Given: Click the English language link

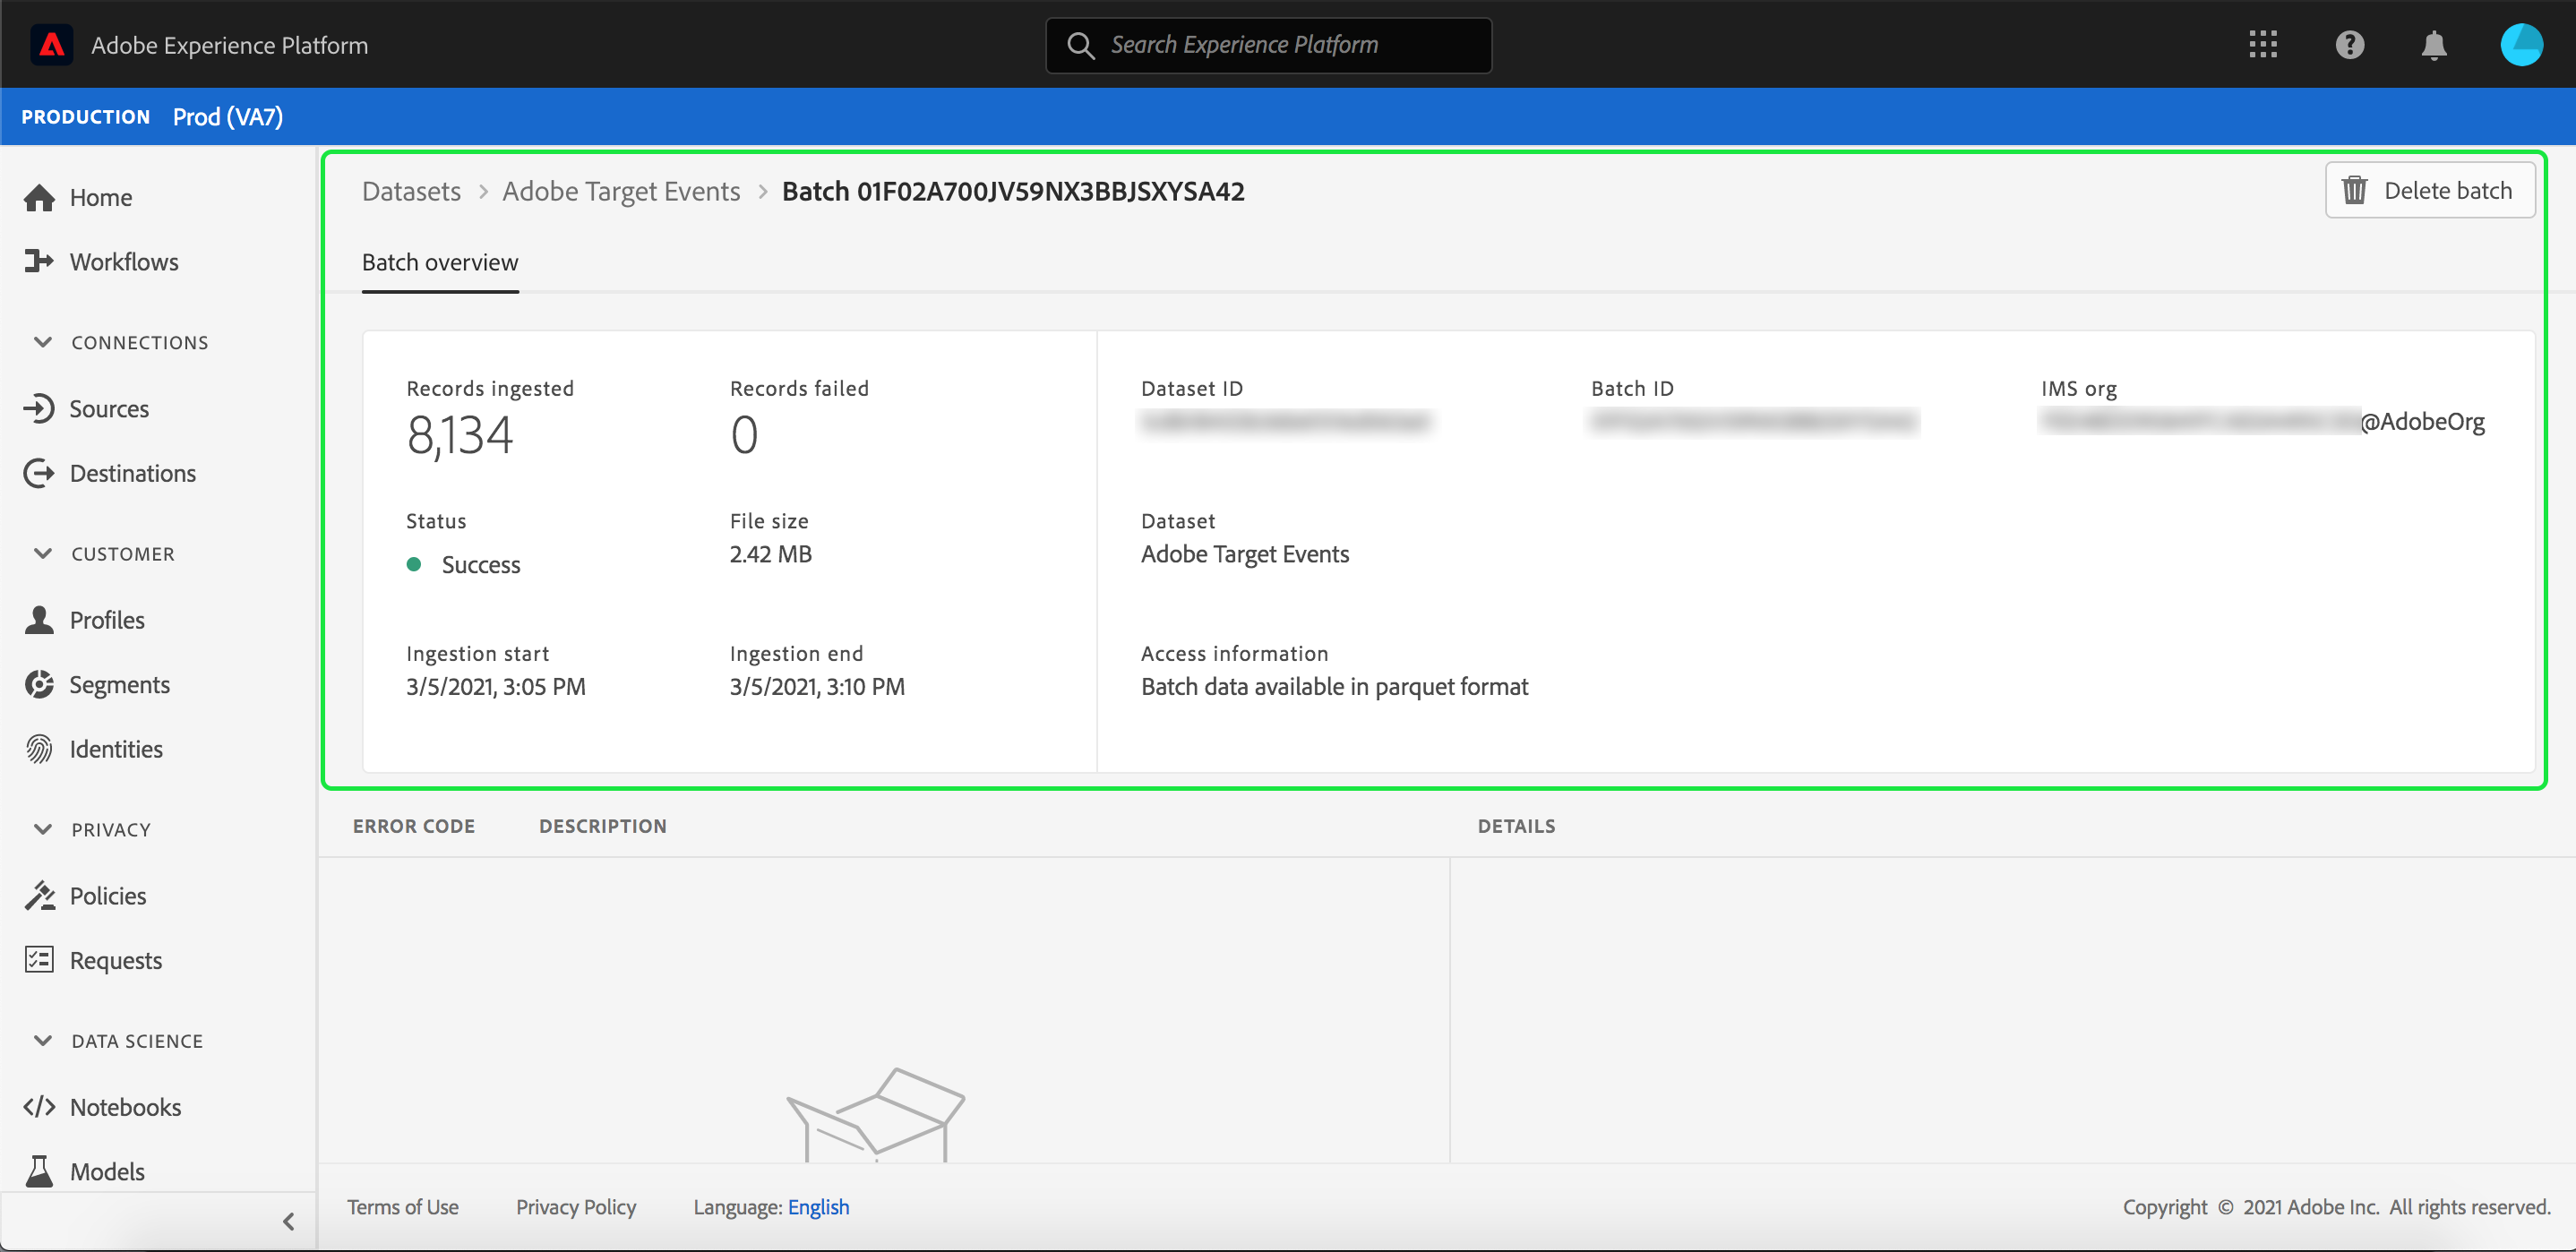Looking at the screenshot, I should coord(818,1207).
